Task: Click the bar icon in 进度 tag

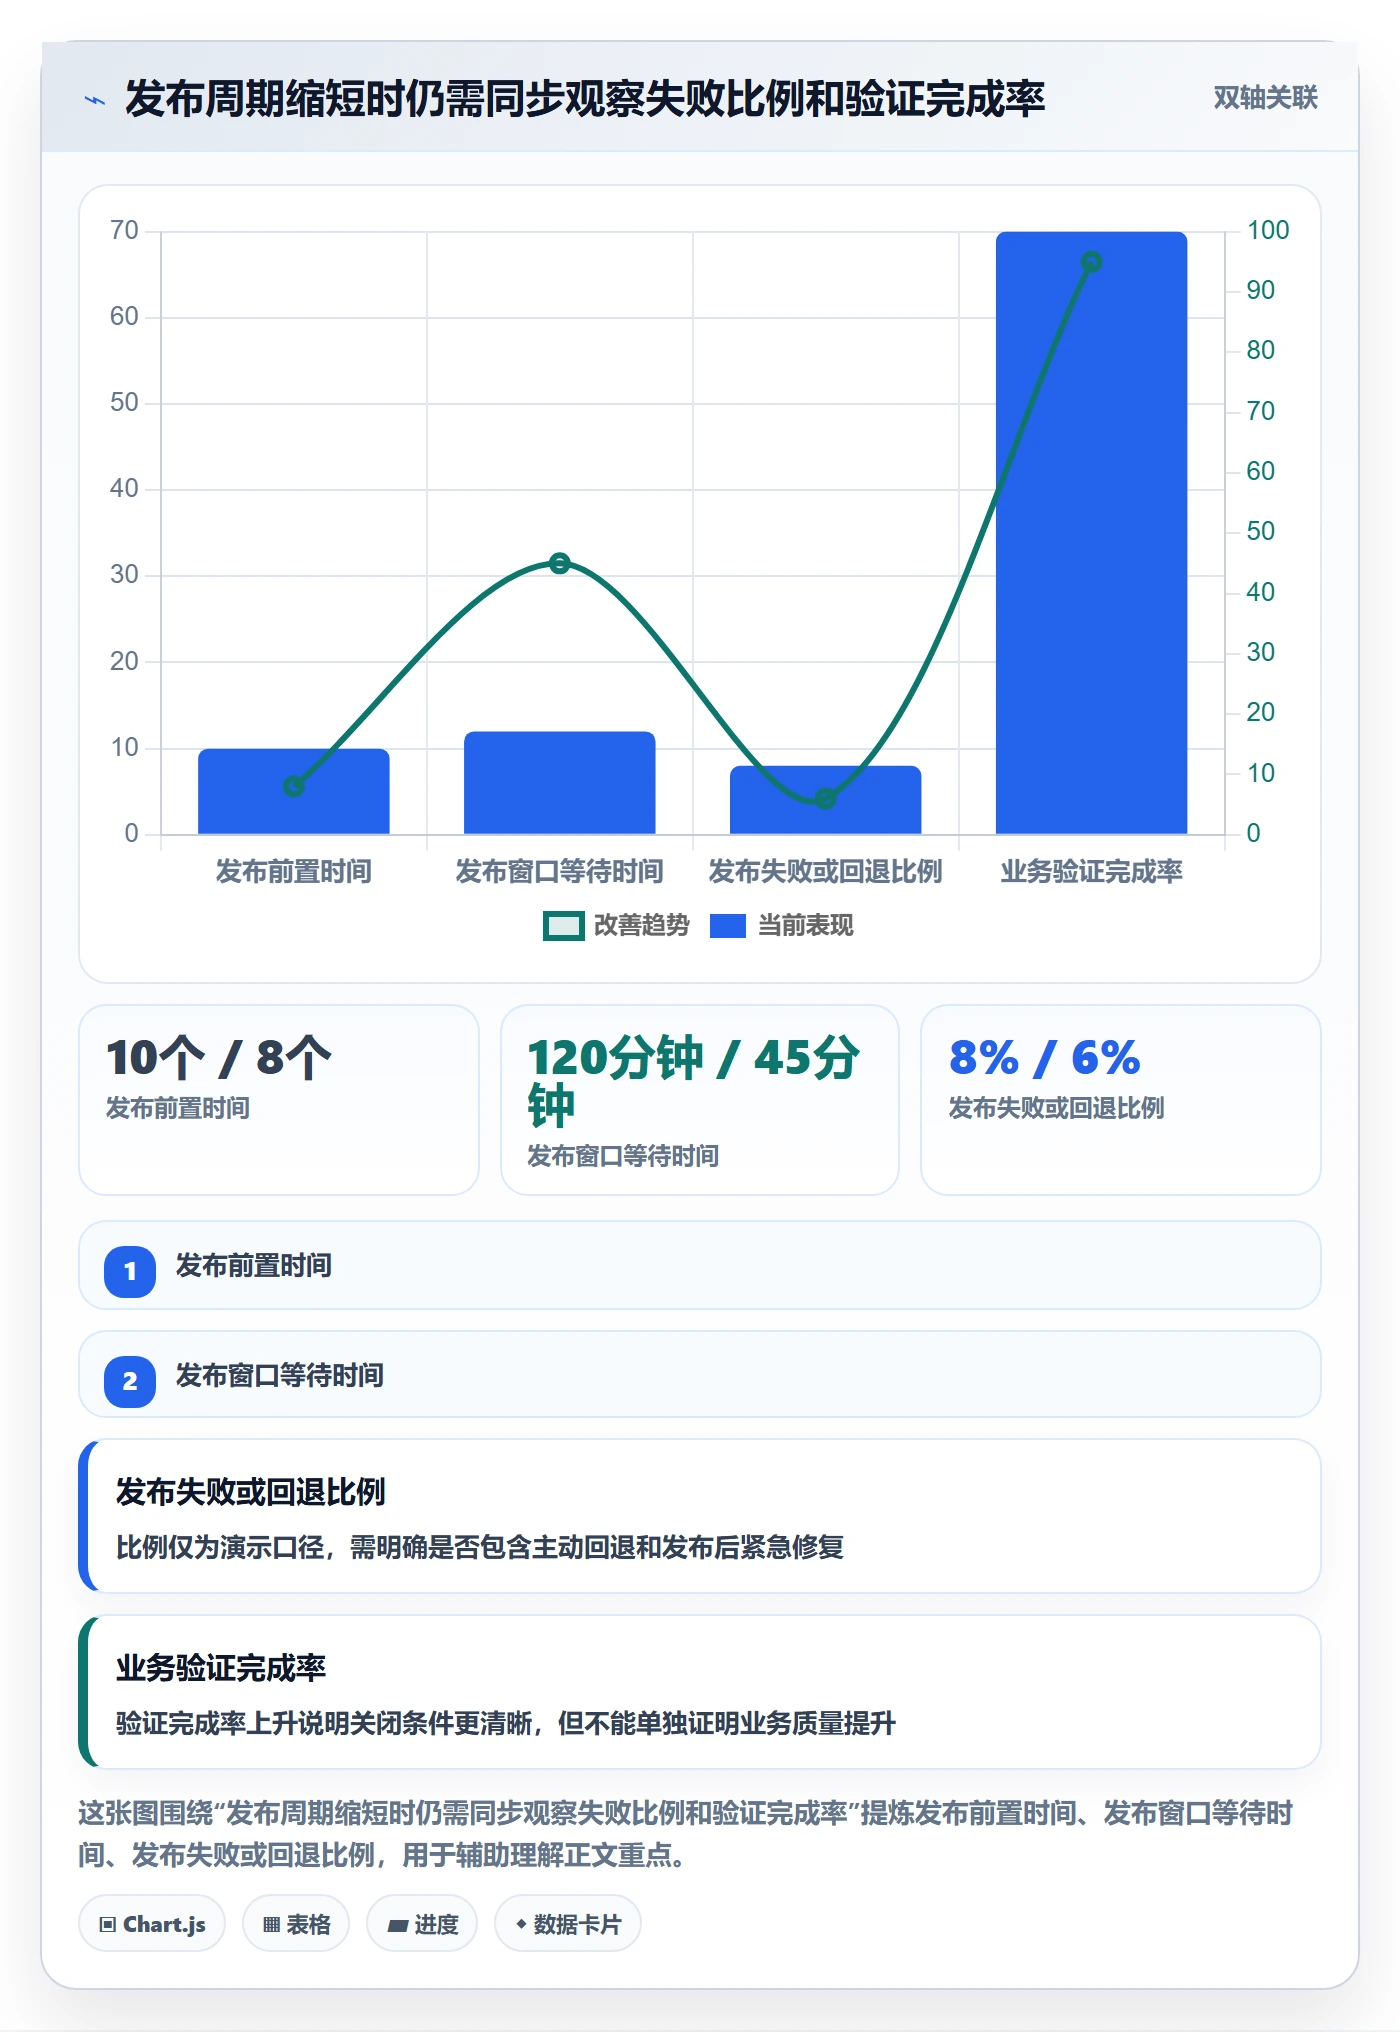Action: click(397, 1926)
